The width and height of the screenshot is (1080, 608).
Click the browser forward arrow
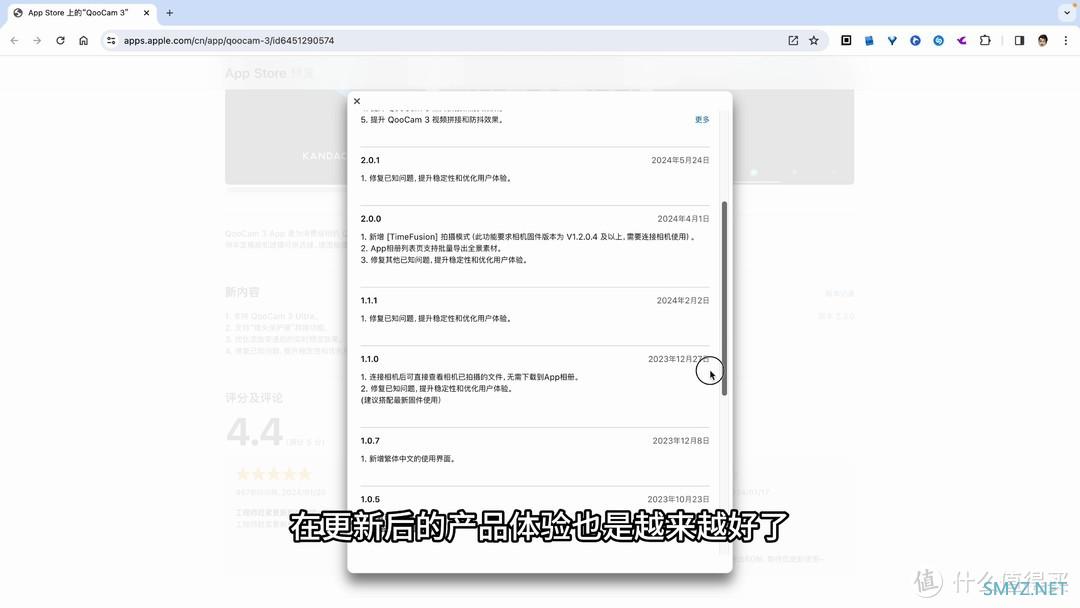[x=37, y=41]
